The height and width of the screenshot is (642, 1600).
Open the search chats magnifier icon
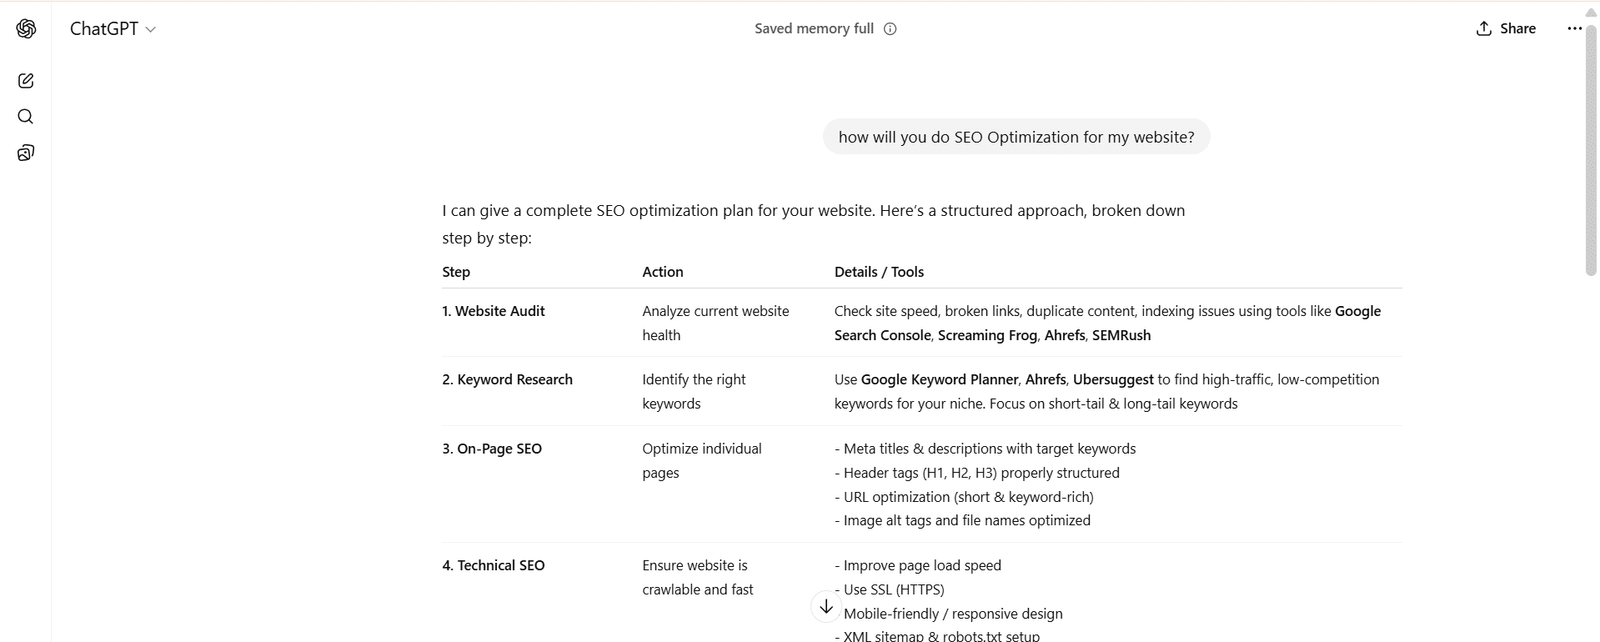26,117
